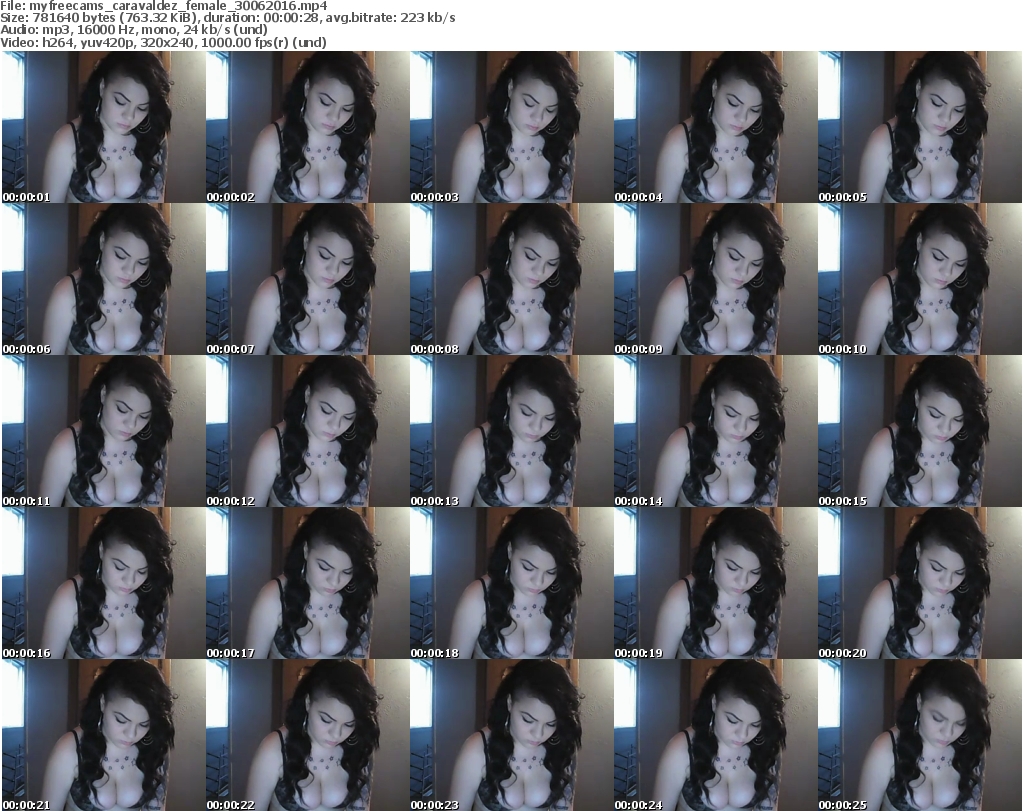
Task: Select the thumbnail frame timestamped 00:00:03
Action: (511, 127)
